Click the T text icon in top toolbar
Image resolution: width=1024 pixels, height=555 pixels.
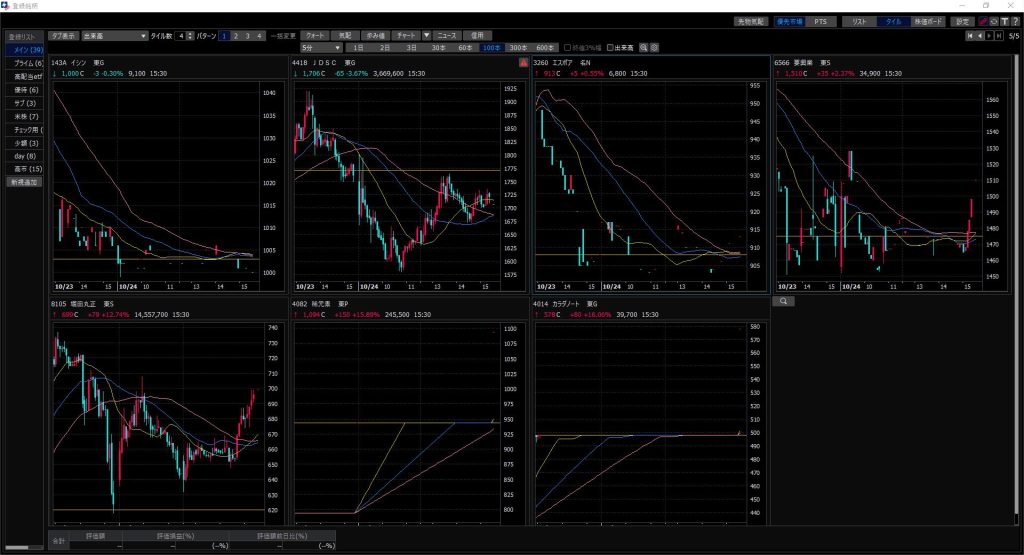click(1004, 21)
